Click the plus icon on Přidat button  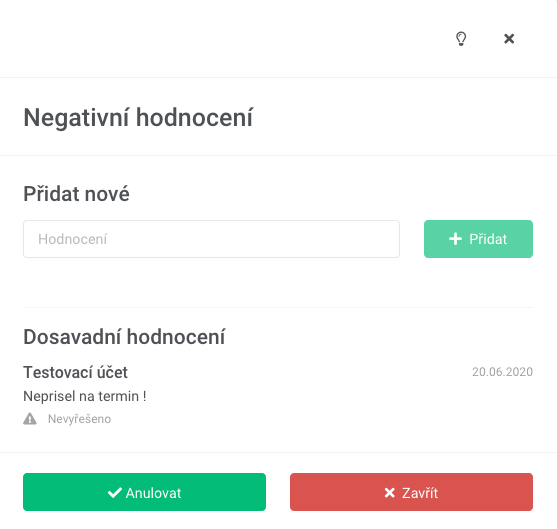tap(455, 239)
